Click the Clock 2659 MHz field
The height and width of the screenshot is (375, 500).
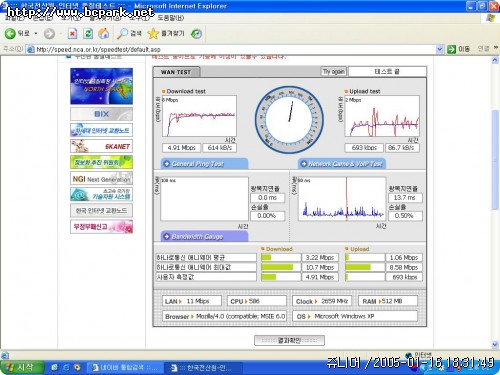[322, 301]
